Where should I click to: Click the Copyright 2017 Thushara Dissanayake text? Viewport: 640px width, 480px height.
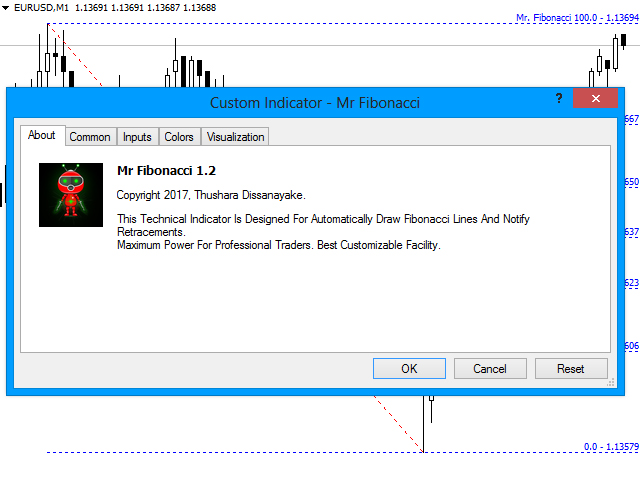point(211,195)
